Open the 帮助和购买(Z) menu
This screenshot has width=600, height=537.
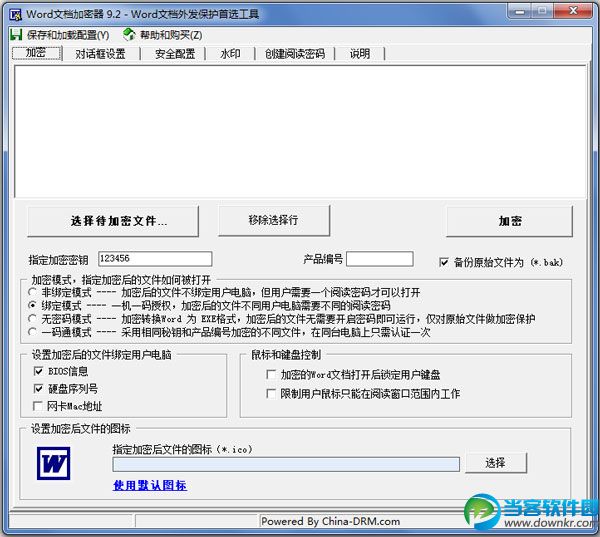171,35
